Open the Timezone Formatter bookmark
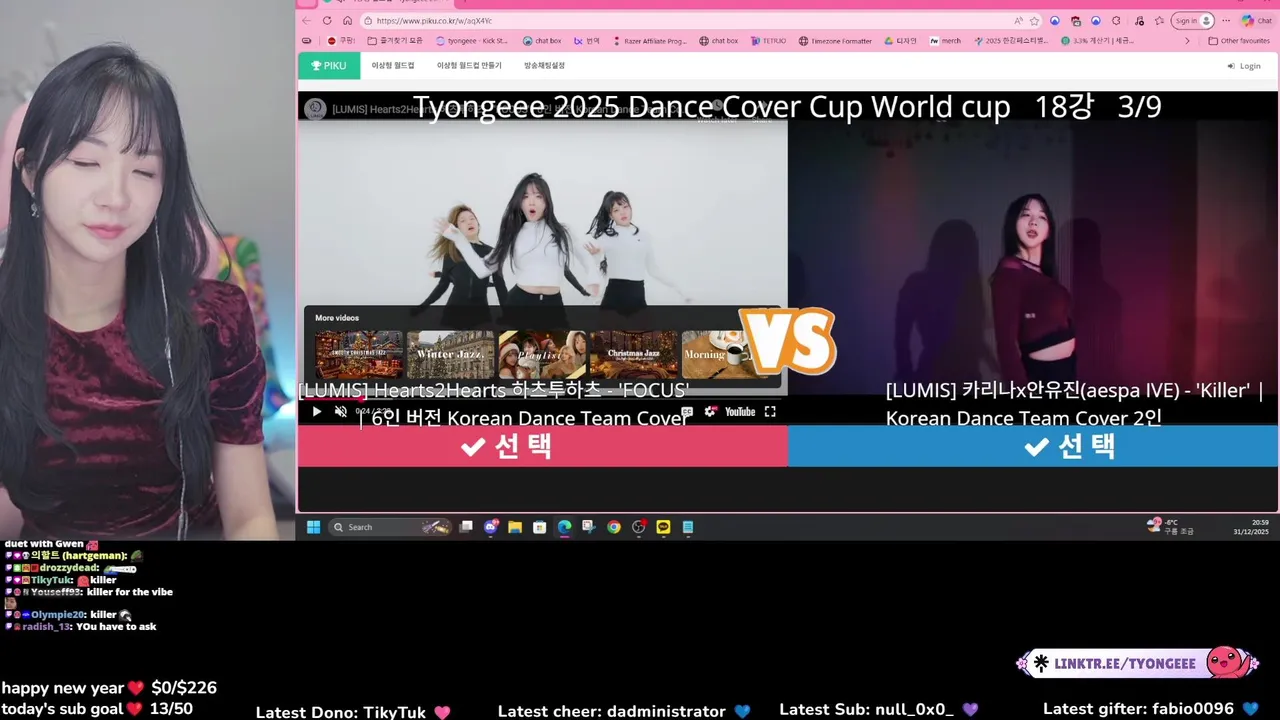 [x=835, y=41]
